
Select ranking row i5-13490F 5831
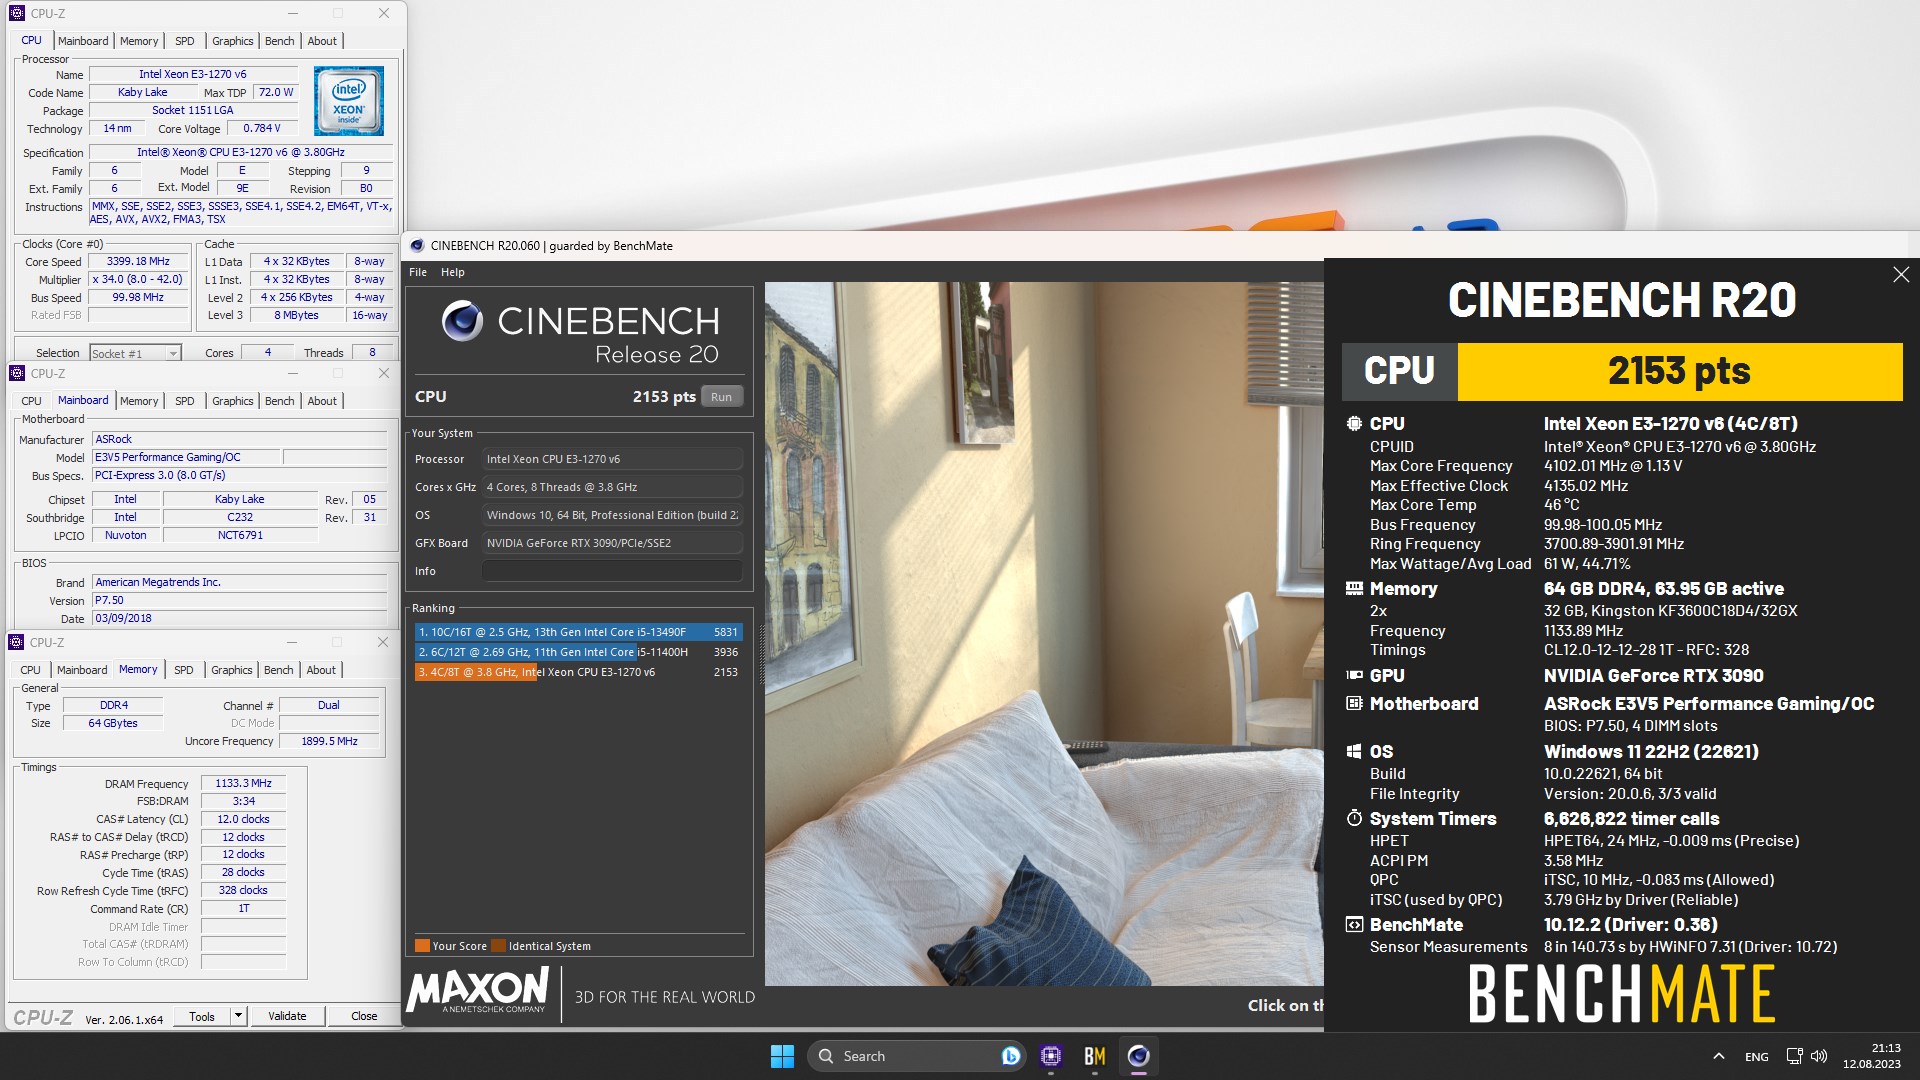578,632
